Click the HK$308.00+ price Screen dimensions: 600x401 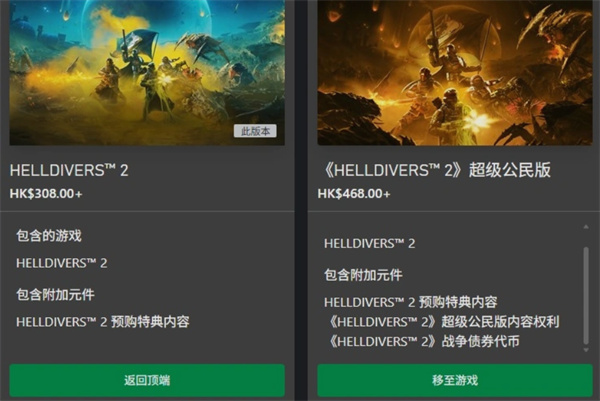click(x=46, y=194)
